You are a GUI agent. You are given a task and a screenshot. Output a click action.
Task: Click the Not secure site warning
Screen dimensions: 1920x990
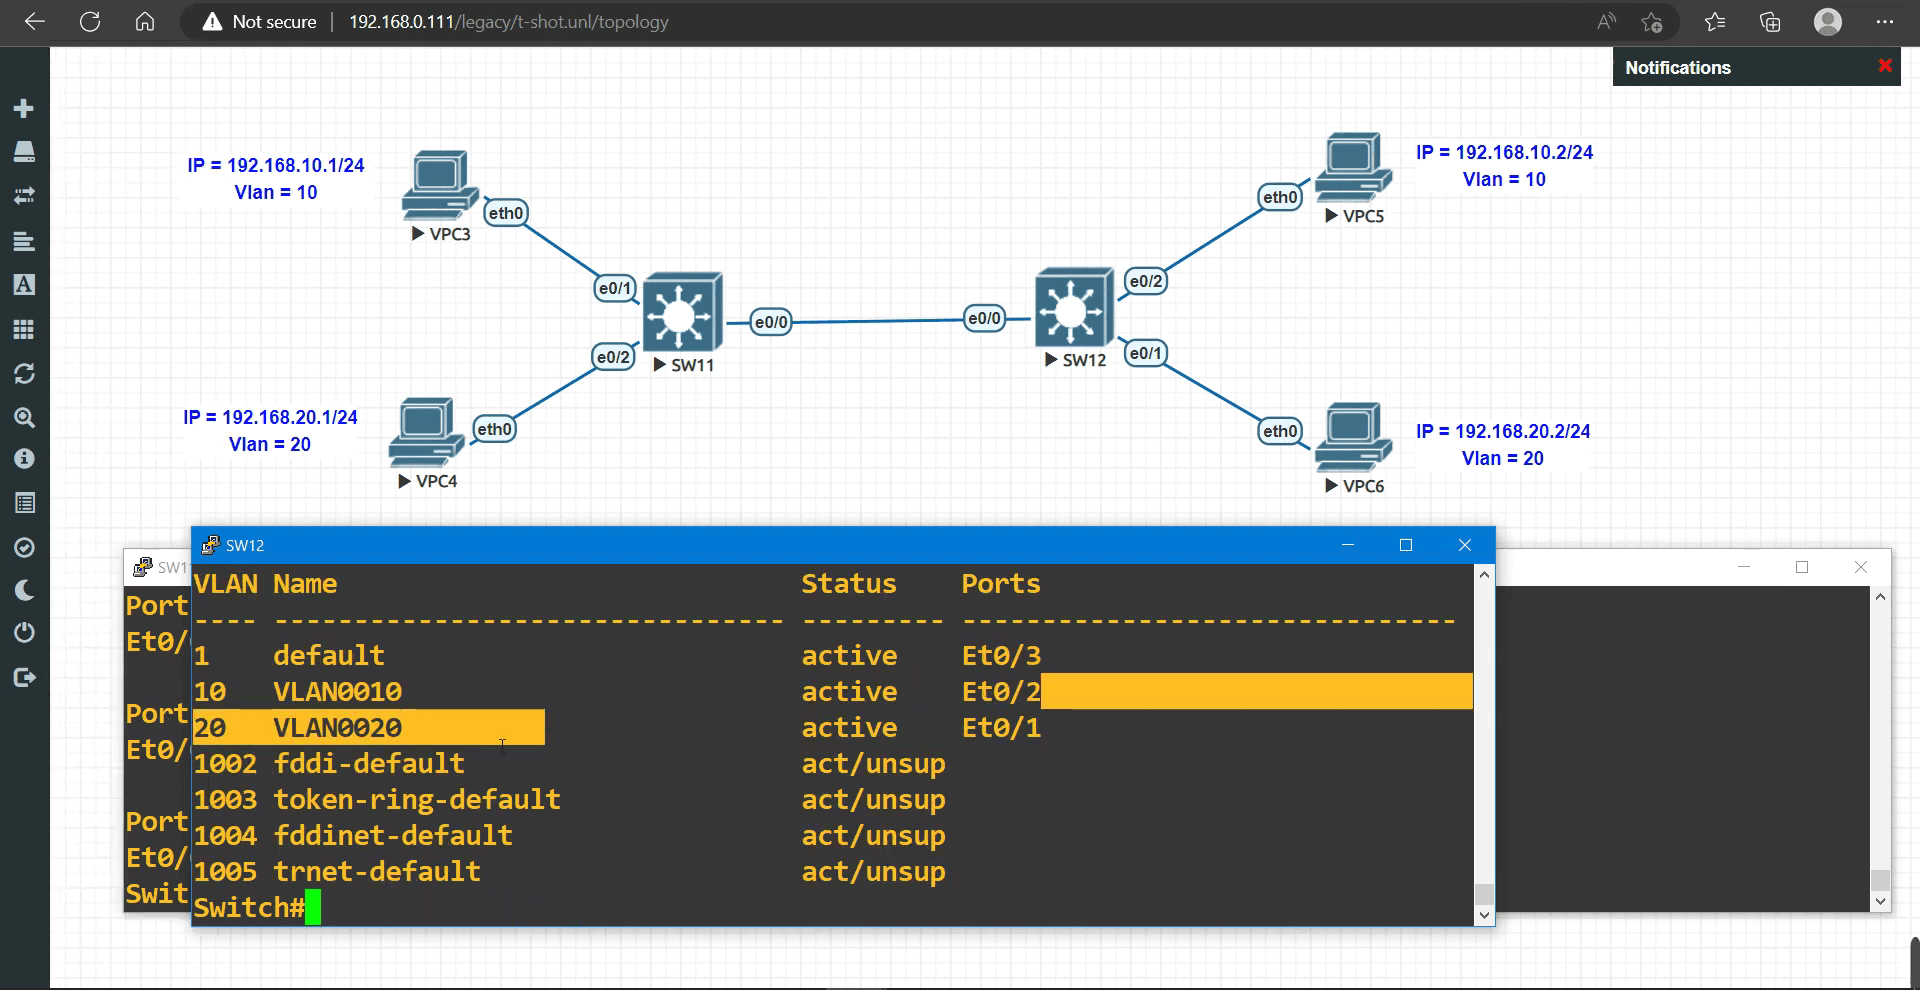coord(259,21)
